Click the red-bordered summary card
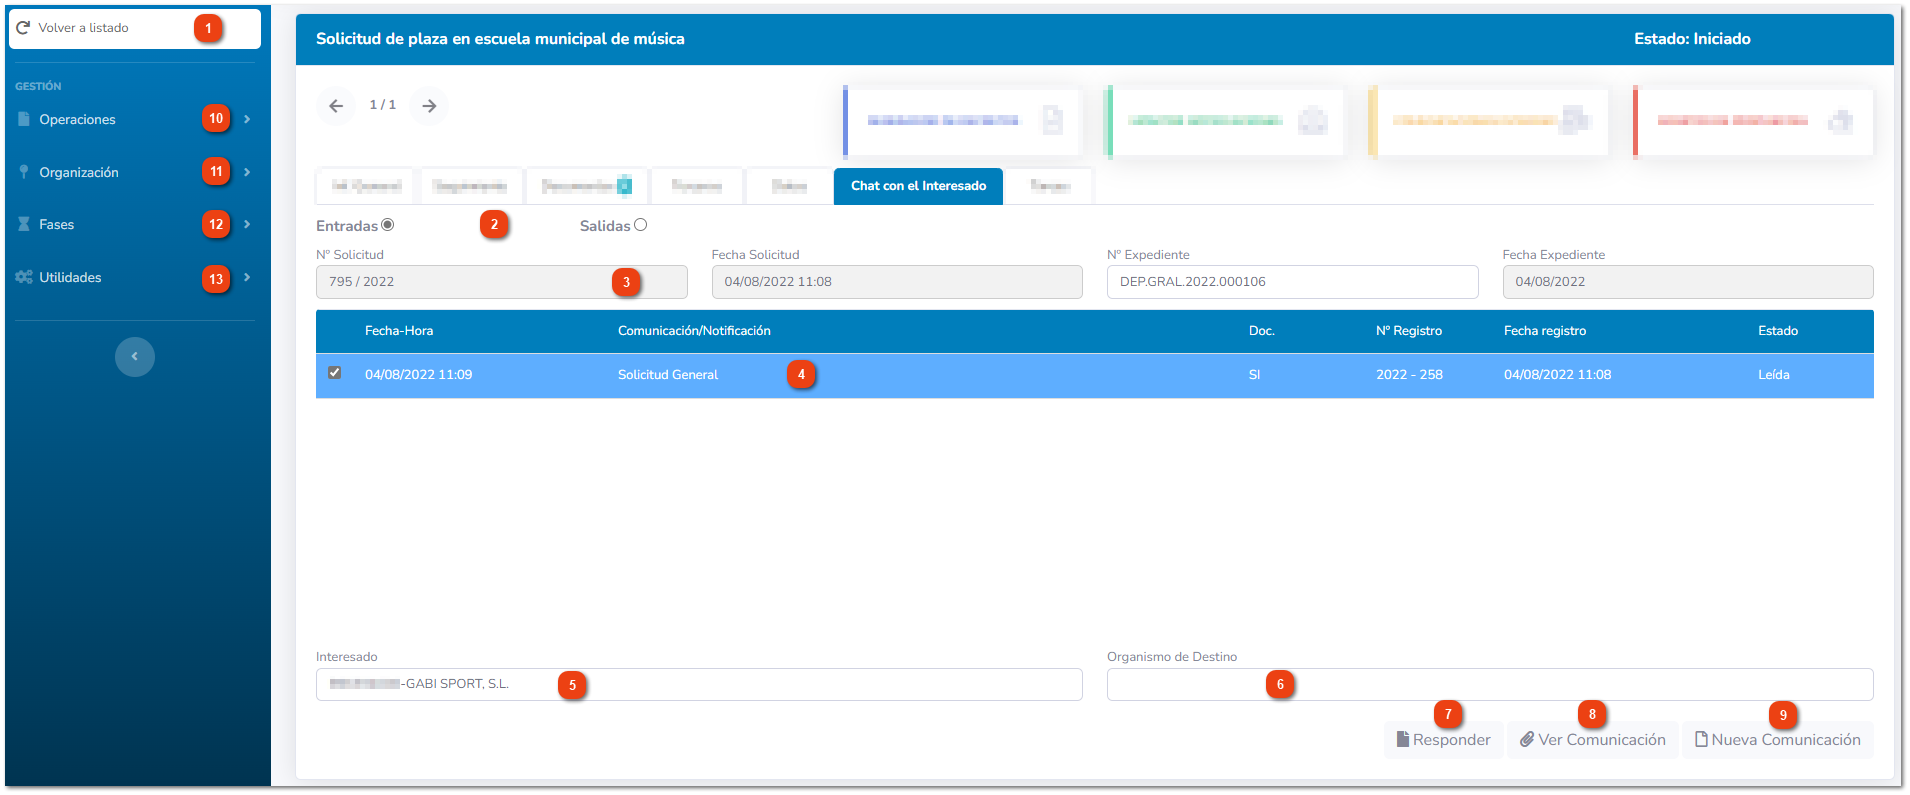 tap(1753, 121)
